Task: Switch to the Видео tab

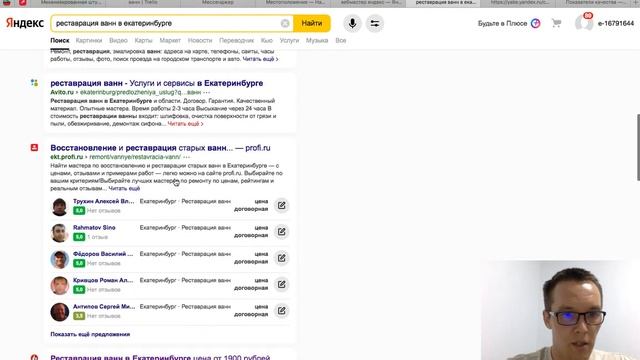Action: point(118,40)
